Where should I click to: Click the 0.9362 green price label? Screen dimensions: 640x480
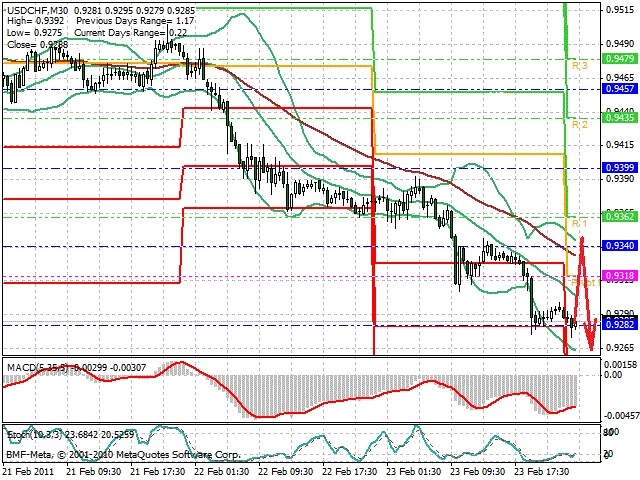point(620,216)
